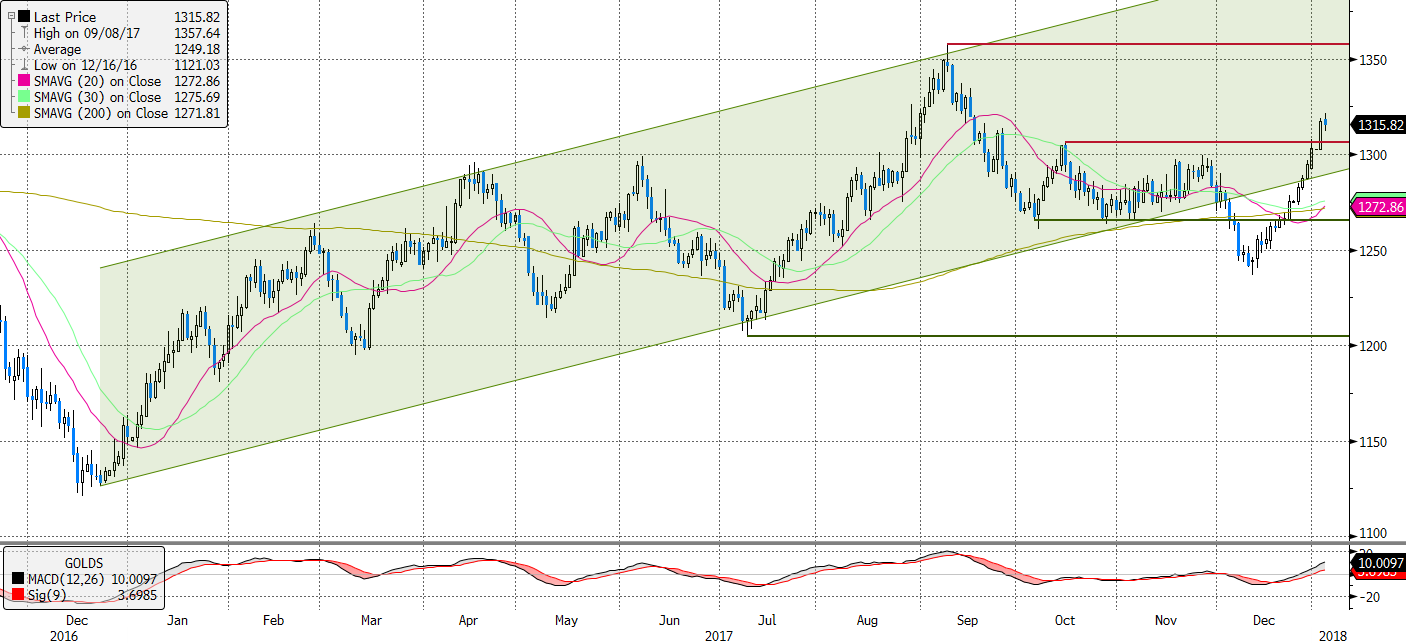Click the pink 1272.86 price axis tag
1406x643 pixels.
[1377, 208]
